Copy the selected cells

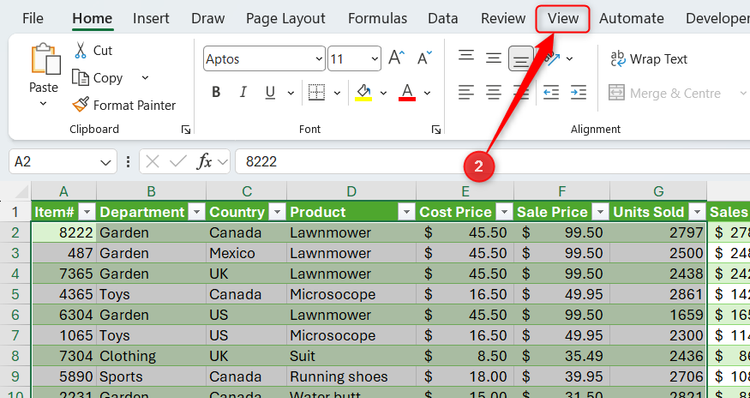[x=80, y=77]
